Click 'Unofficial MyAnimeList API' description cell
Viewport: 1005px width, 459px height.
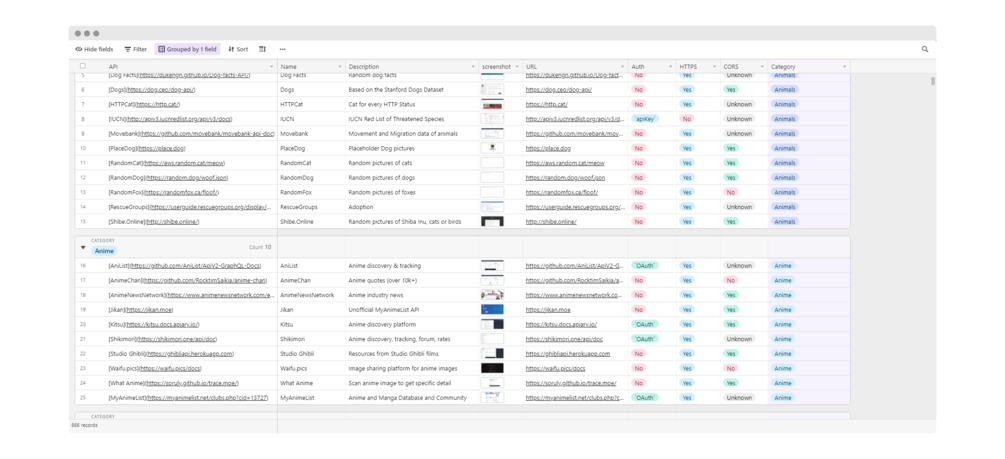(412, 310)
